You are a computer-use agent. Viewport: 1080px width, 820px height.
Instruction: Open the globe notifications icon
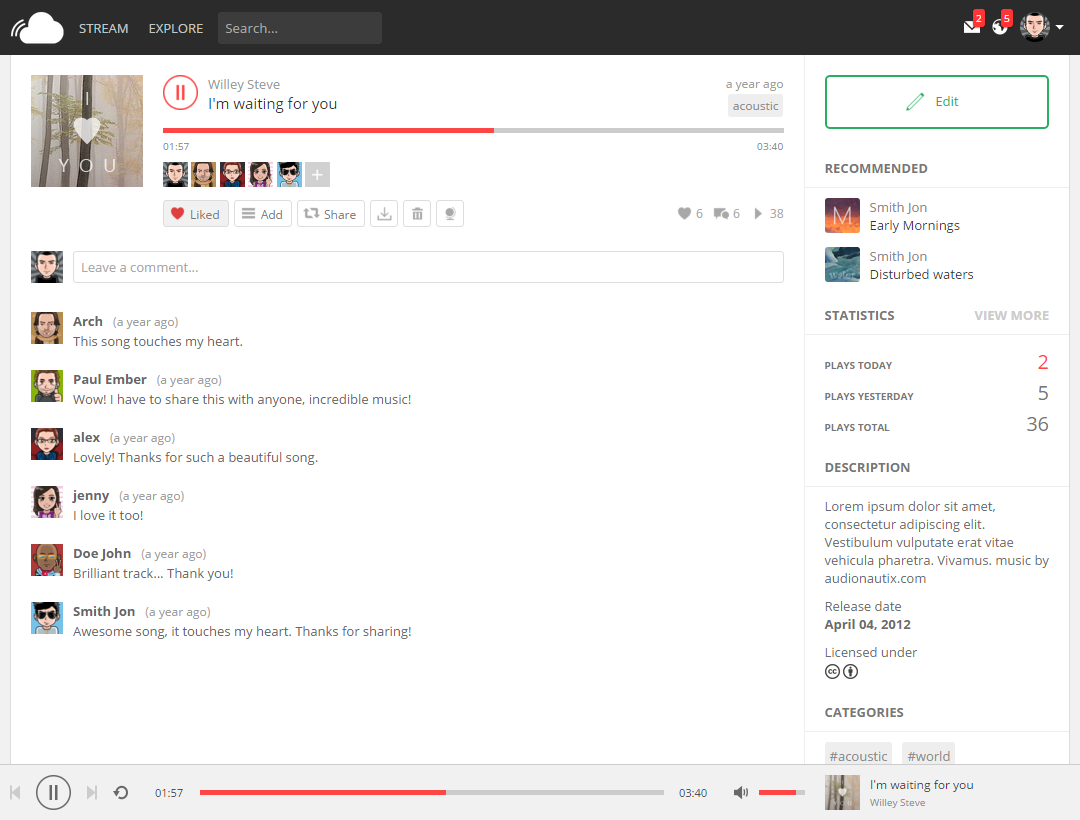point(999,28)
